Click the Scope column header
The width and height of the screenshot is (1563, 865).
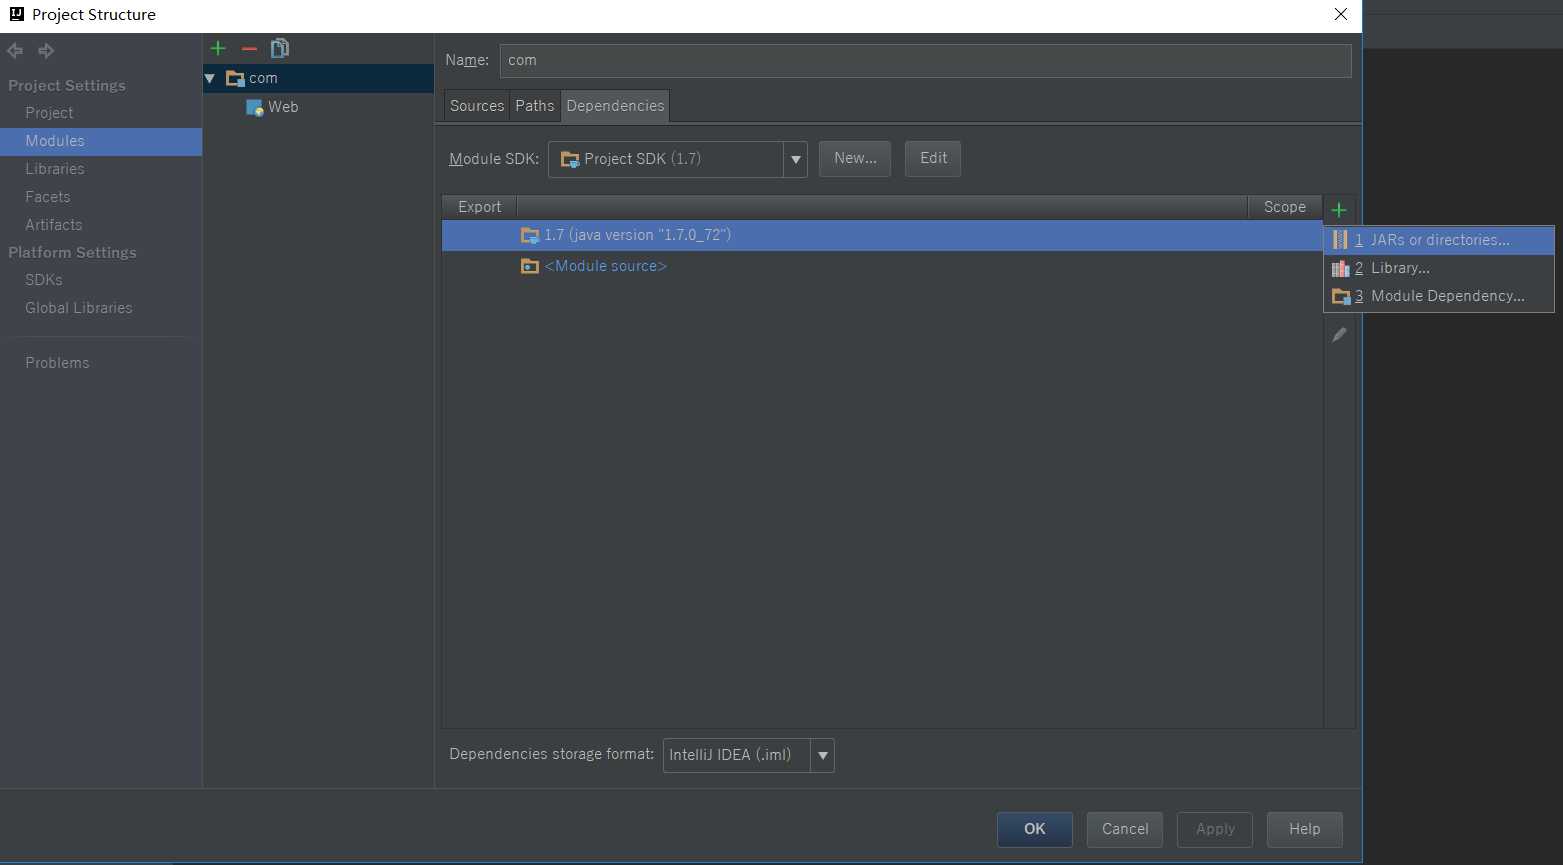[1285, 207]
